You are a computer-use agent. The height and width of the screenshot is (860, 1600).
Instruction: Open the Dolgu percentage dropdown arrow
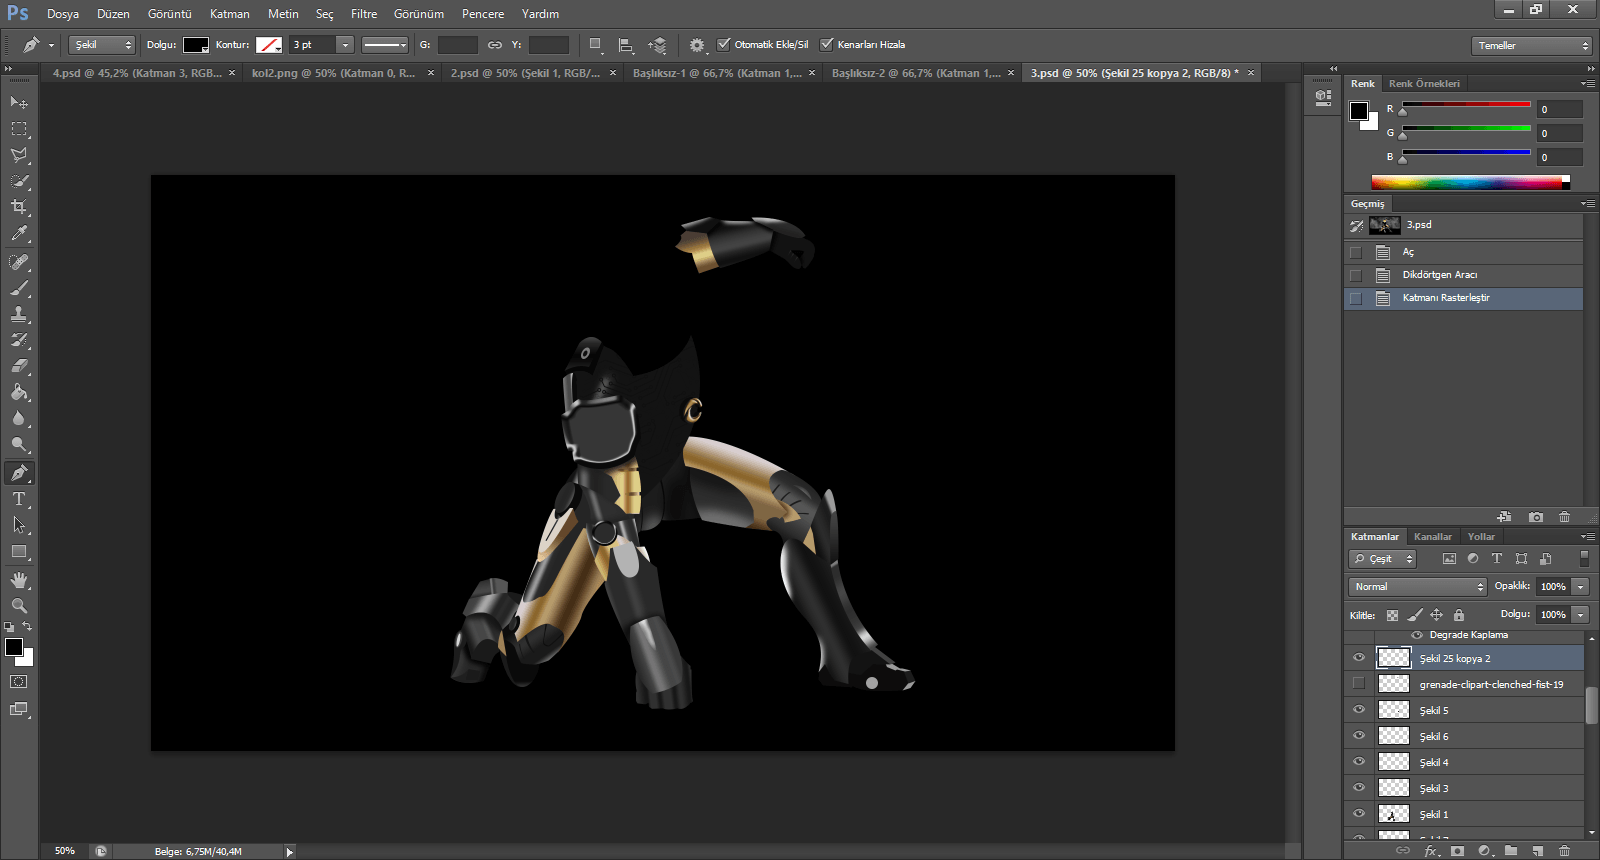(1580, 615)
